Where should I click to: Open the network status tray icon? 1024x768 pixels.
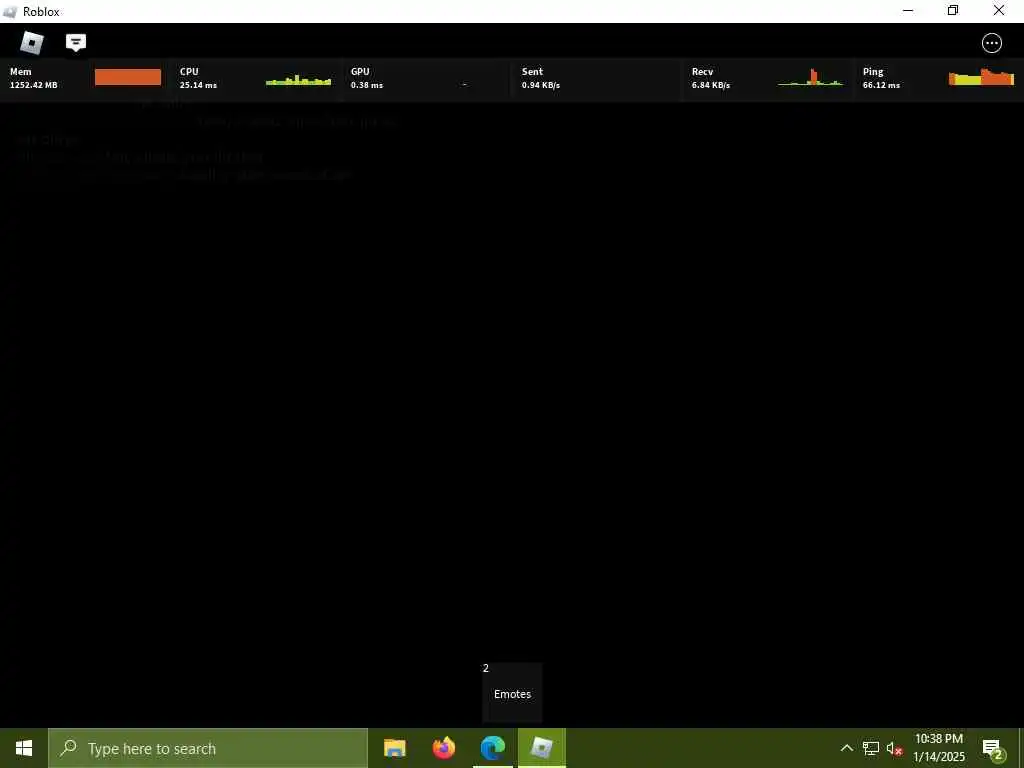tap(871, 748)
